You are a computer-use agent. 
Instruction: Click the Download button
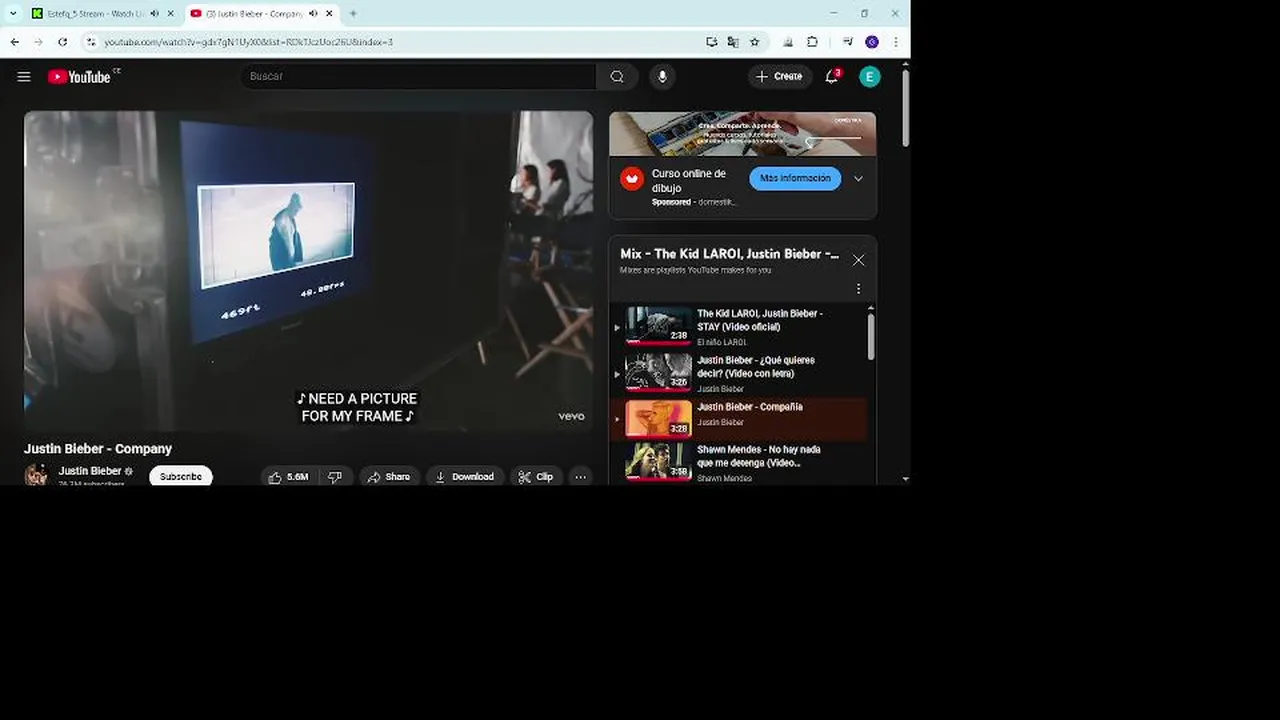[465, 477]
